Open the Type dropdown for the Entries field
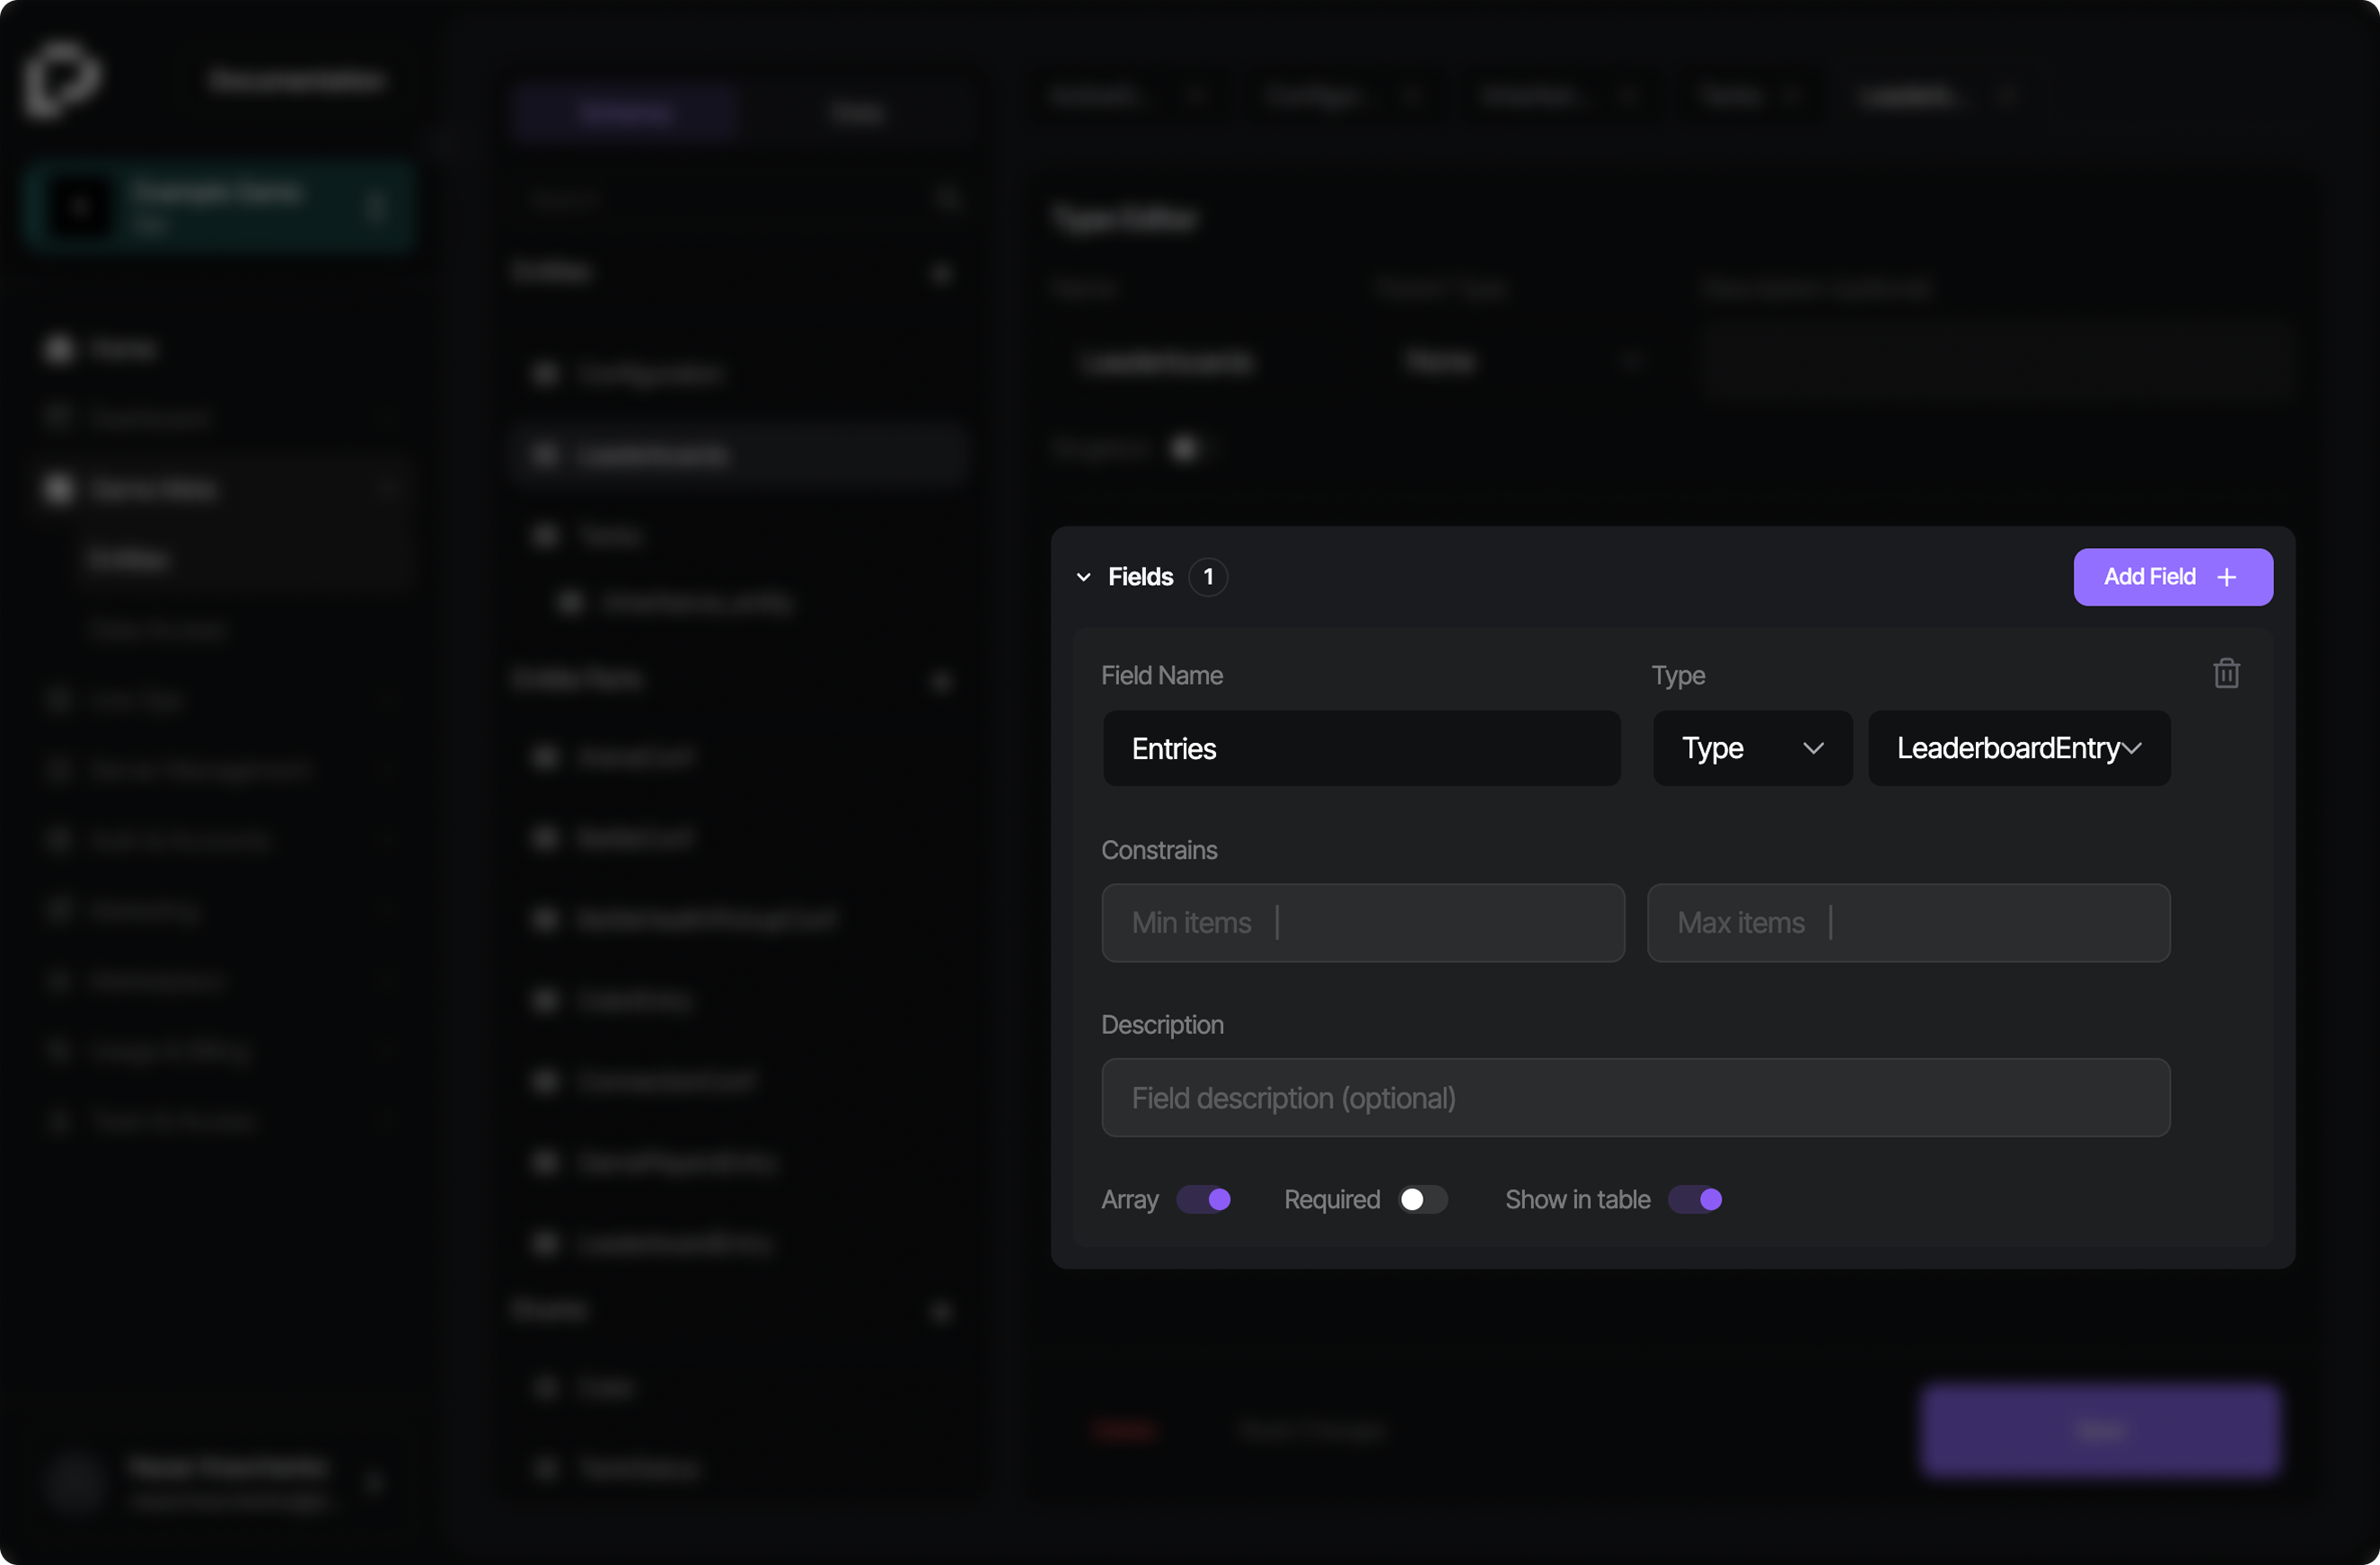2380x1565 pixels. [x=1752, y=748]
